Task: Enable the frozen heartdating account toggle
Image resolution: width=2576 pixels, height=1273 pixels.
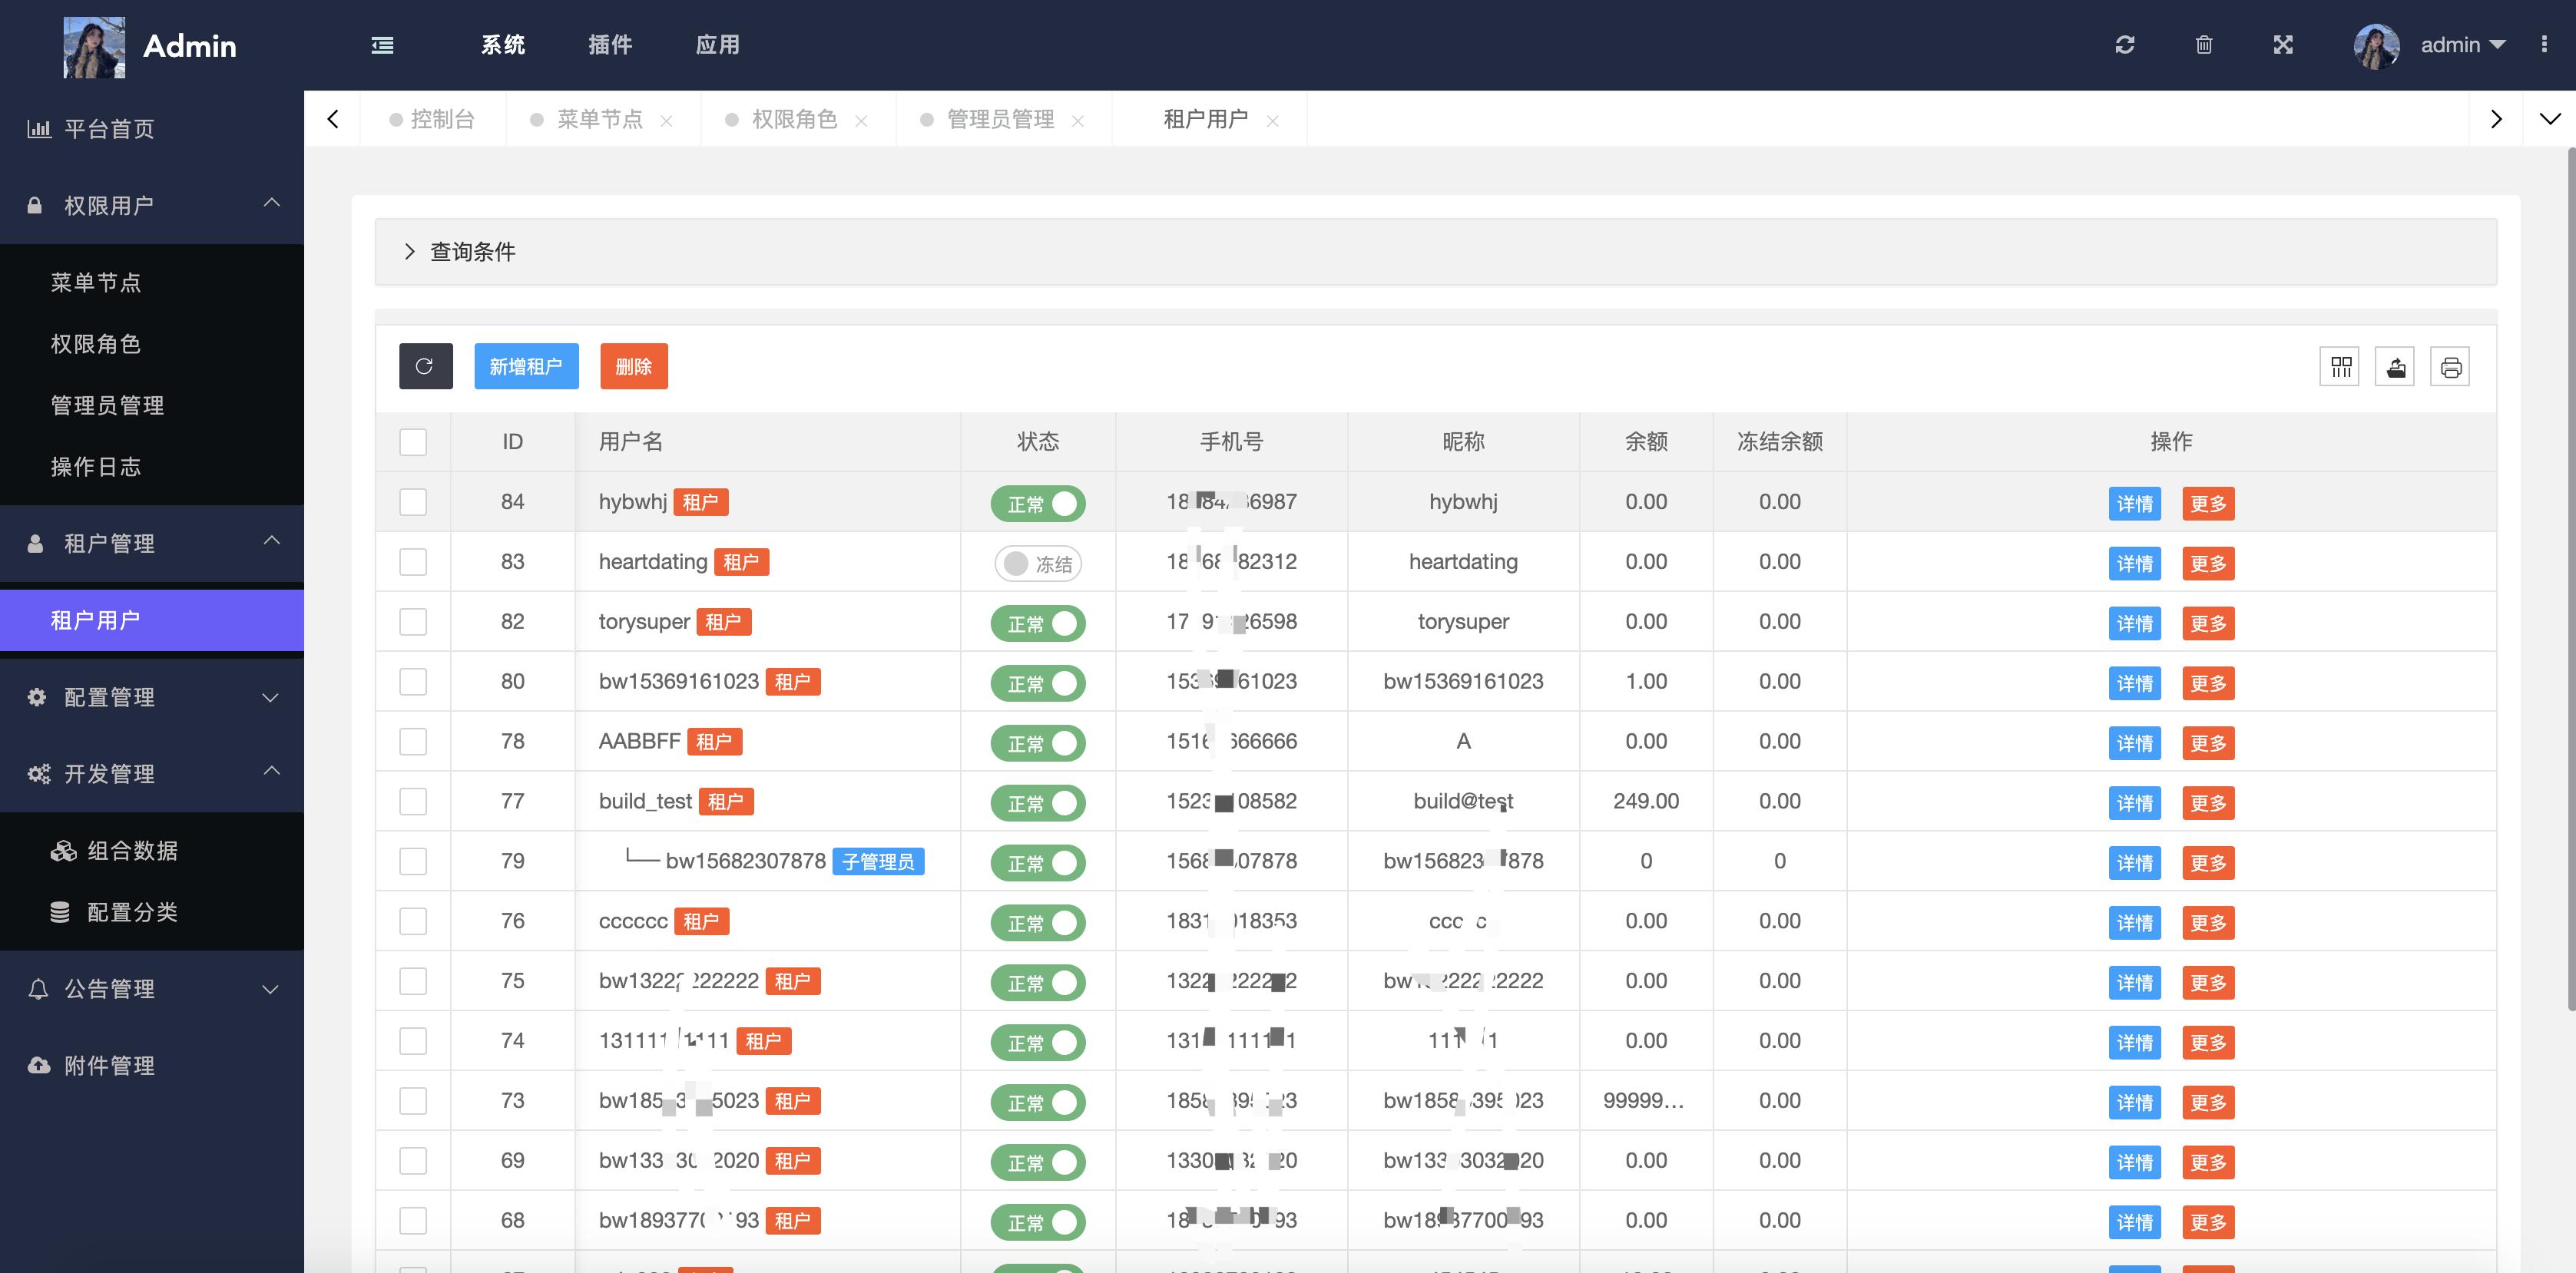Action: (1037, 563)
